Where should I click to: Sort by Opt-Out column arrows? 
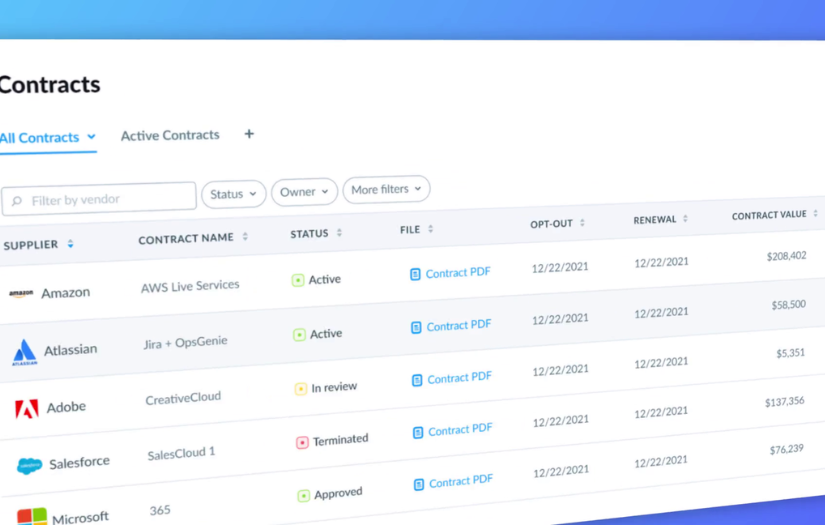pyautogui.click(x=582, y=223)
